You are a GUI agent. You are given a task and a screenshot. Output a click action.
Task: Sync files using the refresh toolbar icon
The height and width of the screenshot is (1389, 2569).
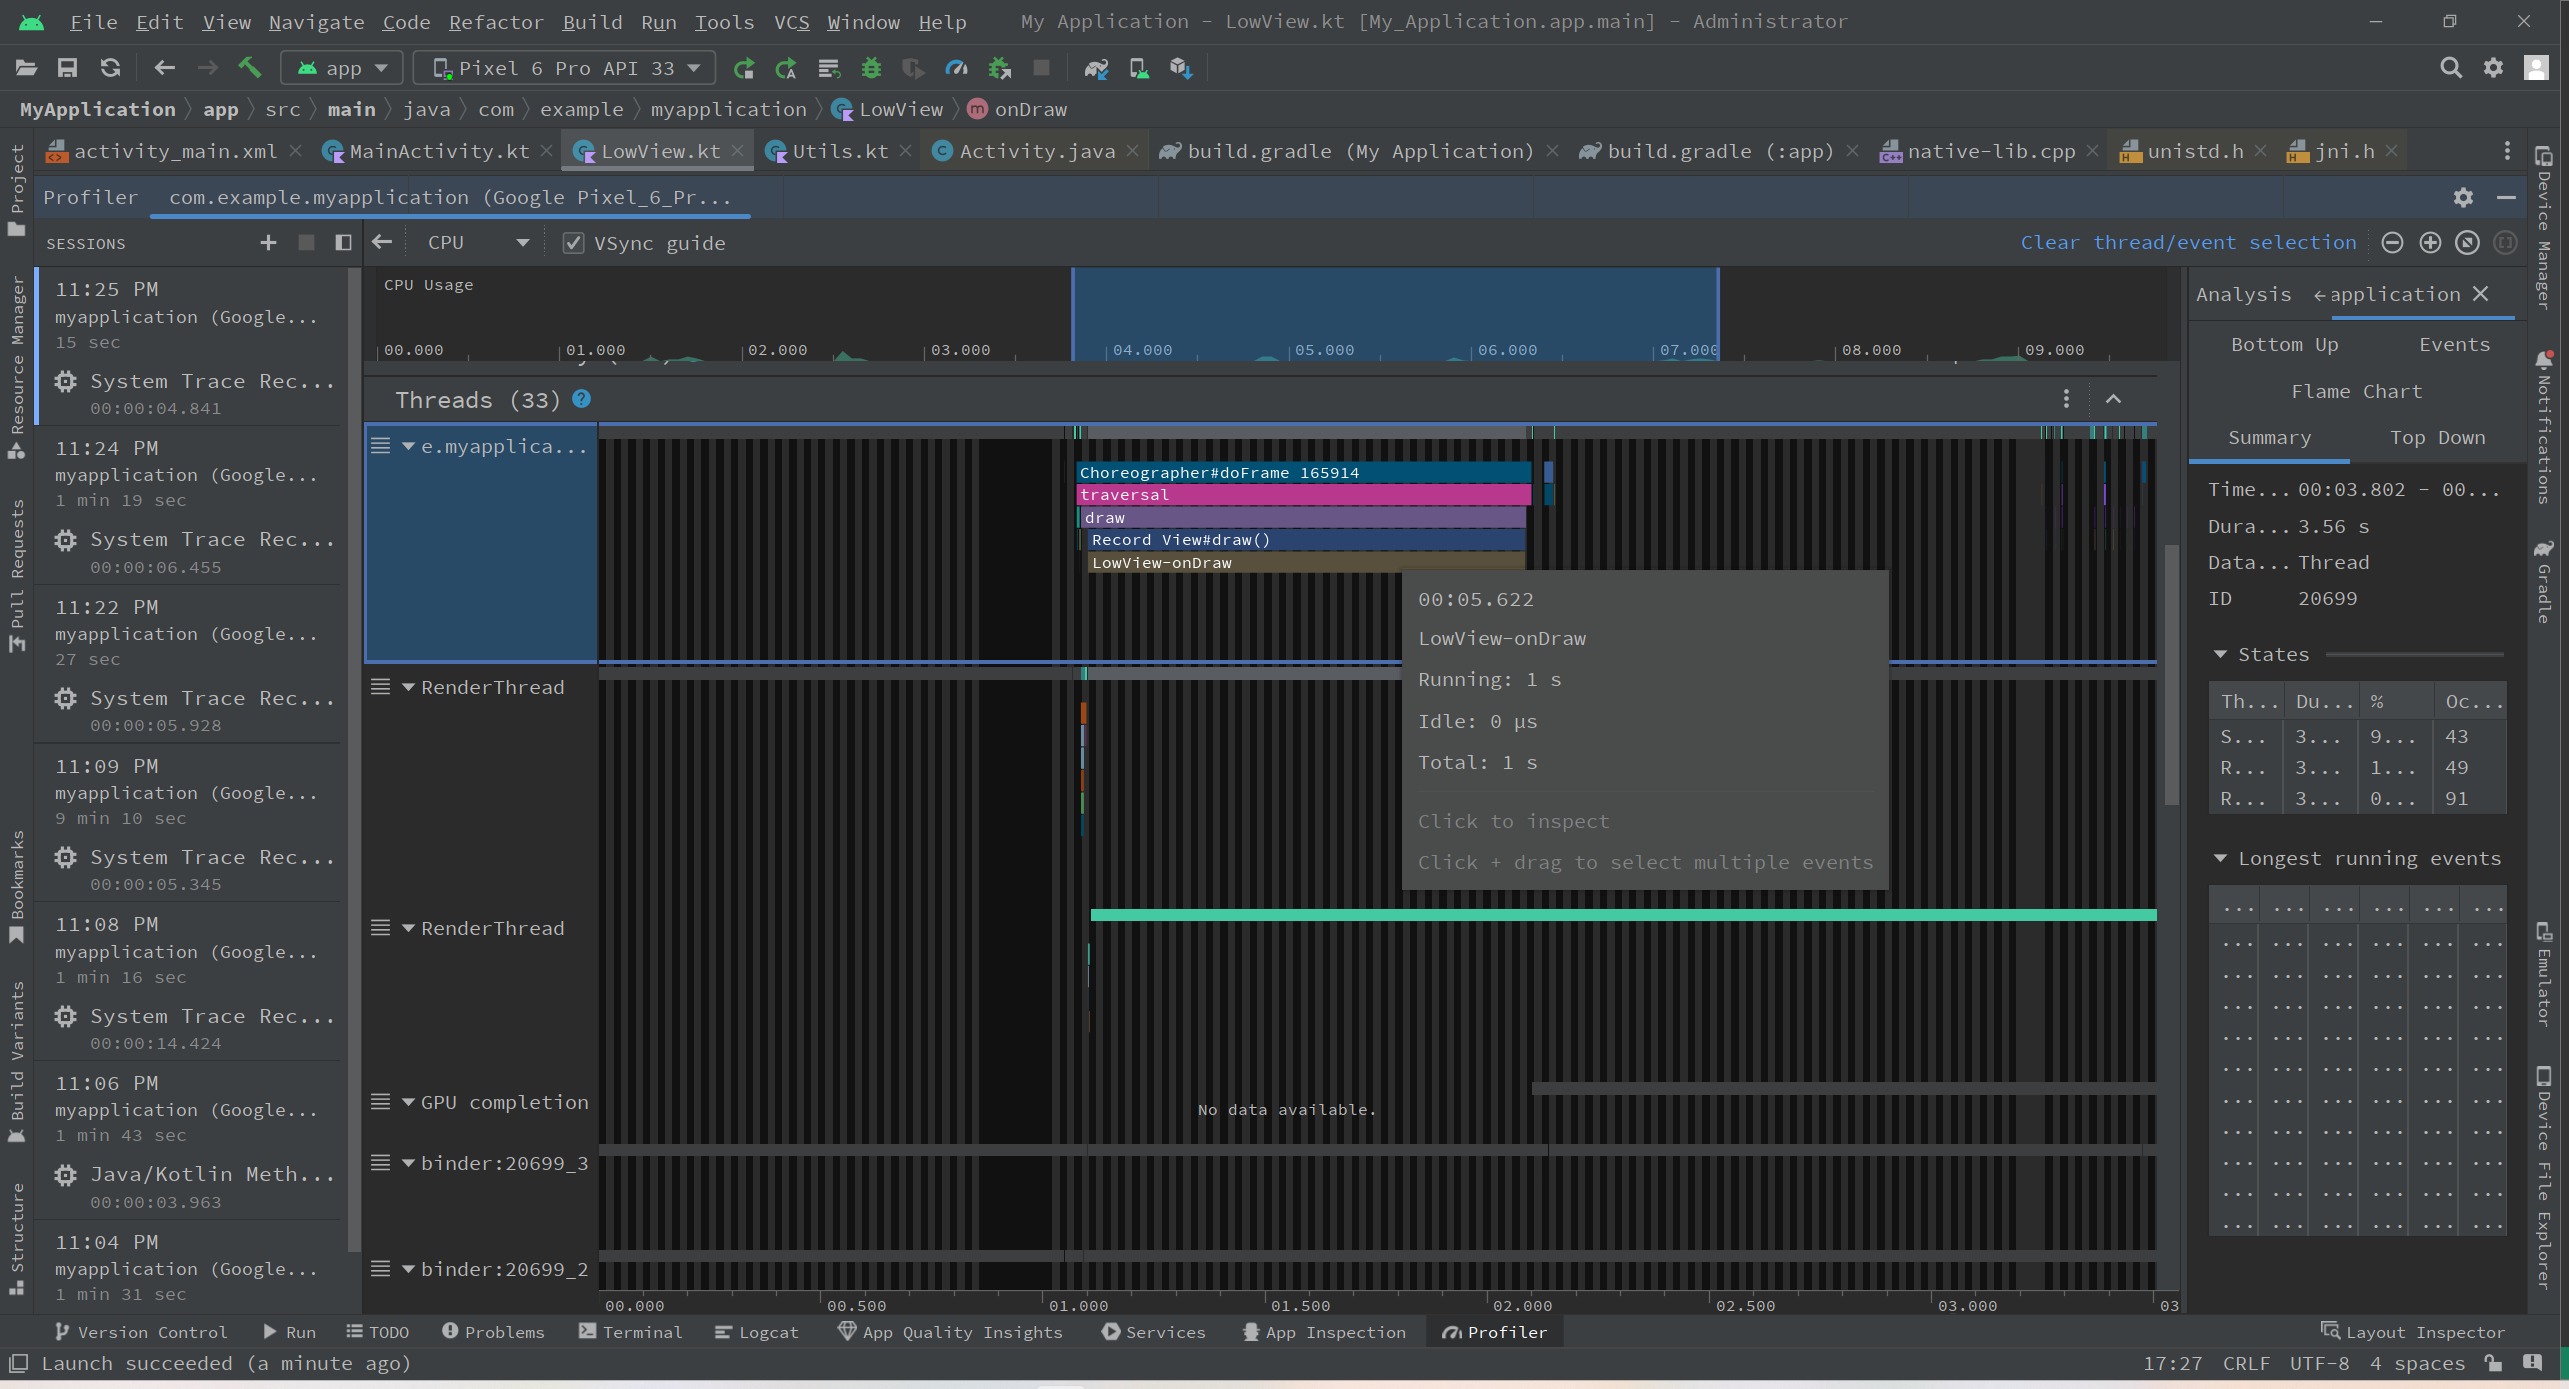110,68
